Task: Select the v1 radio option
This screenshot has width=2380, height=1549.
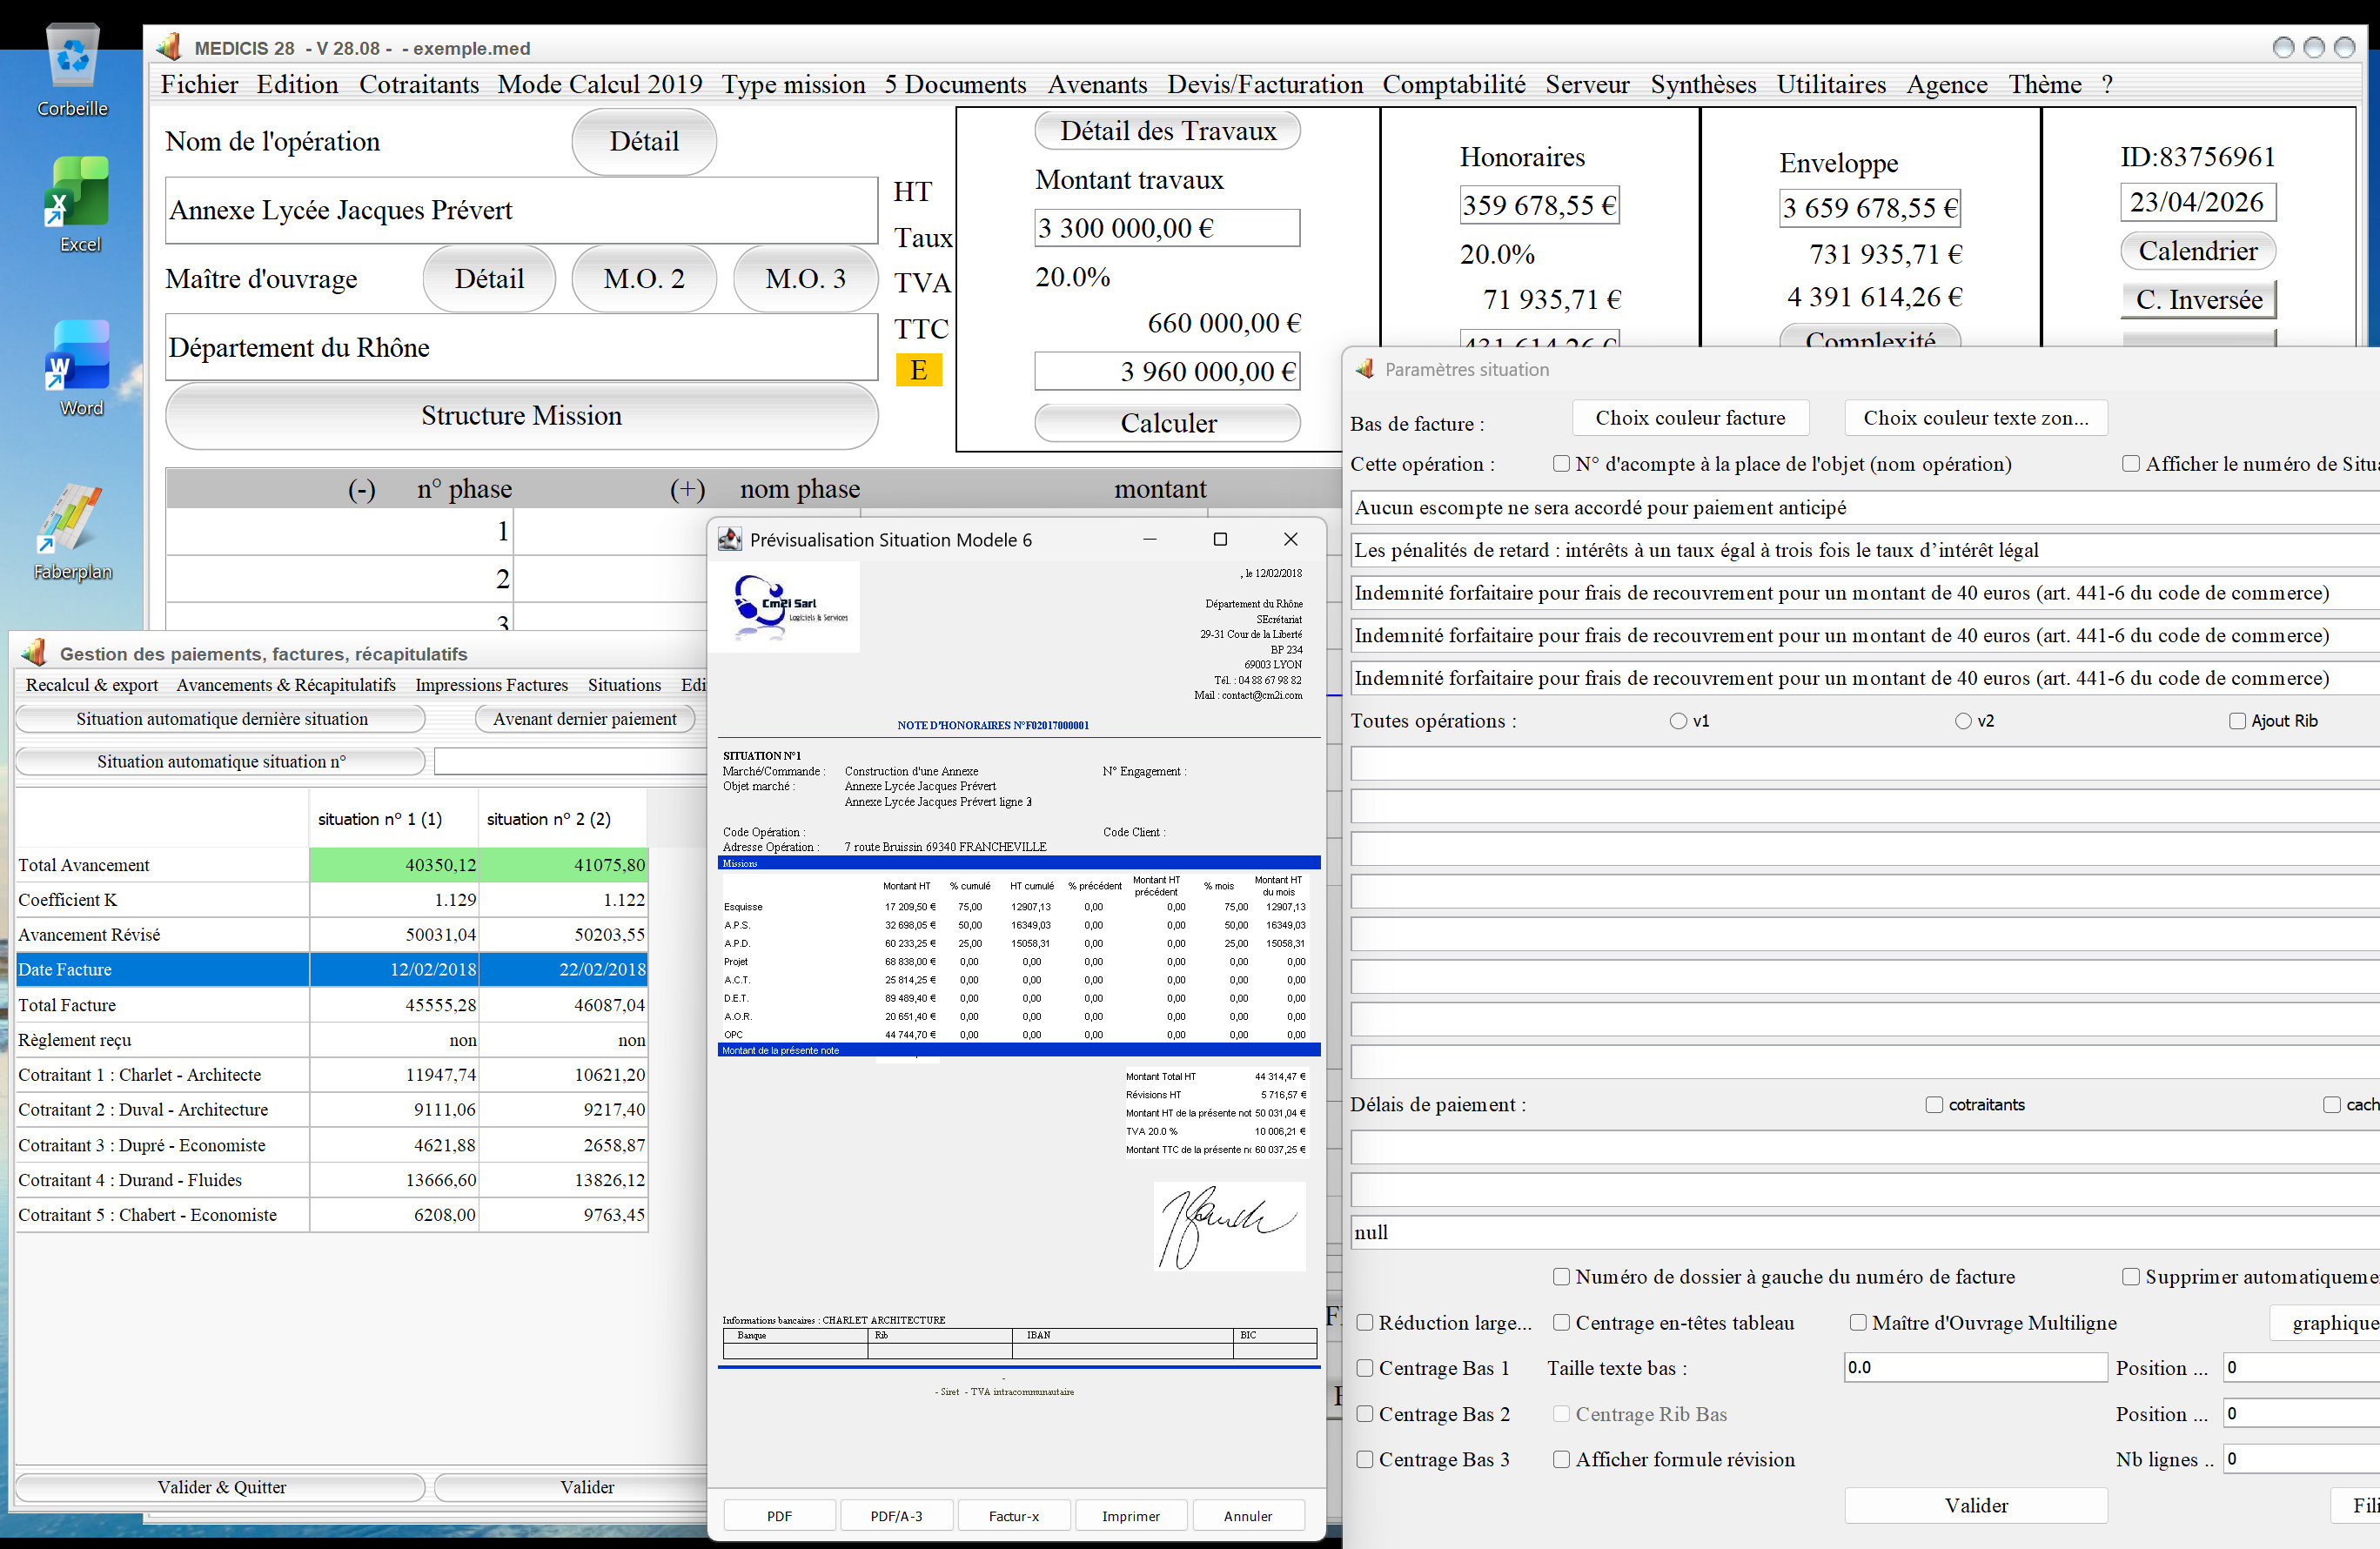Action: [x=1677, y=720]
